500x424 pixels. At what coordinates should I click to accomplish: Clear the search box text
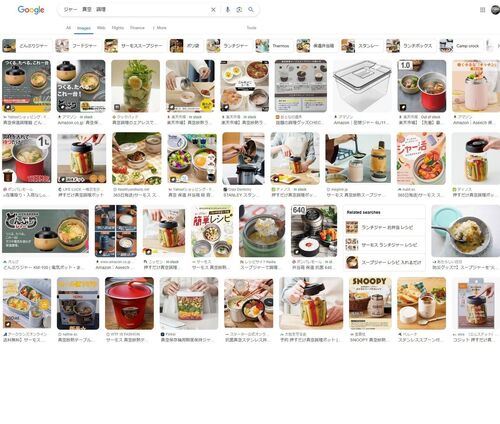[213, 10]
